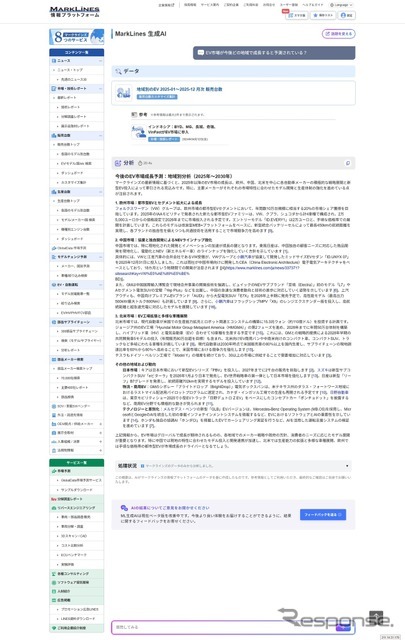The width and height of the screenshot is (405, 640).
Task: Click the 販売台数 section icon
Action: click(53, 135)
